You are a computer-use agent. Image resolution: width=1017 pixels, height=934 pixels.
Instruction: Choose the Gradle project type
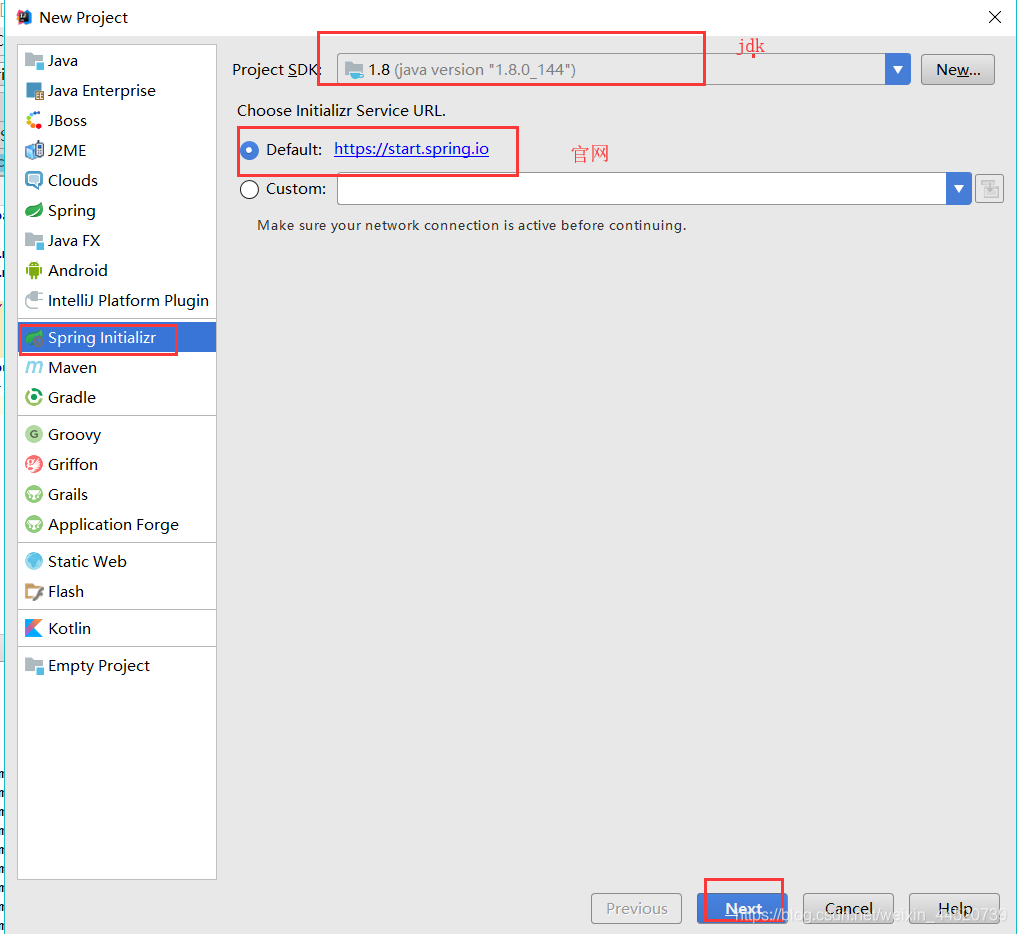point(117,397)
